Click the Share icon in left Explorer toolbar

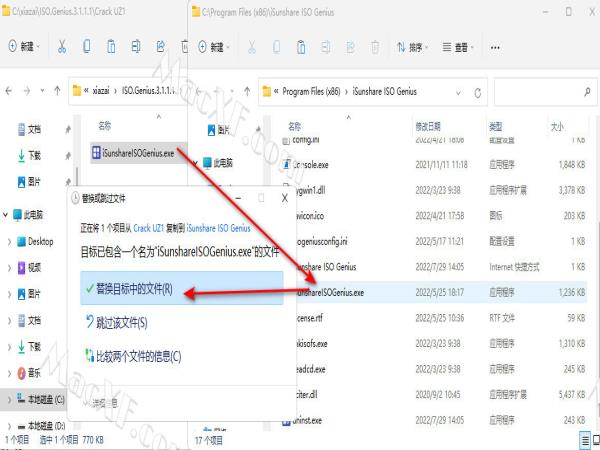(161, 47)
